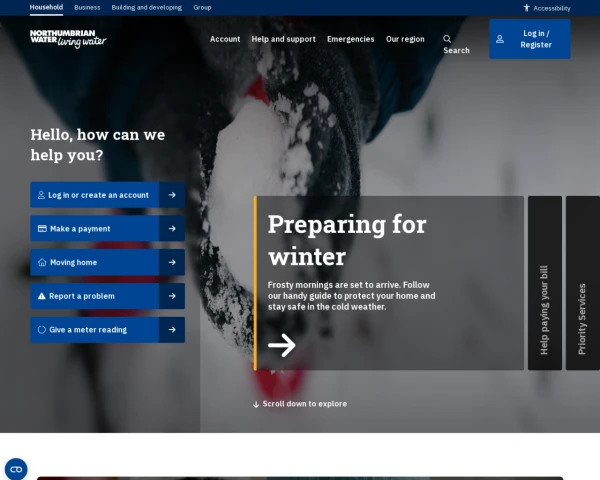Click the meter icon in Give a meter reading
Screen dimensions: 600x480
click(42, 330)
